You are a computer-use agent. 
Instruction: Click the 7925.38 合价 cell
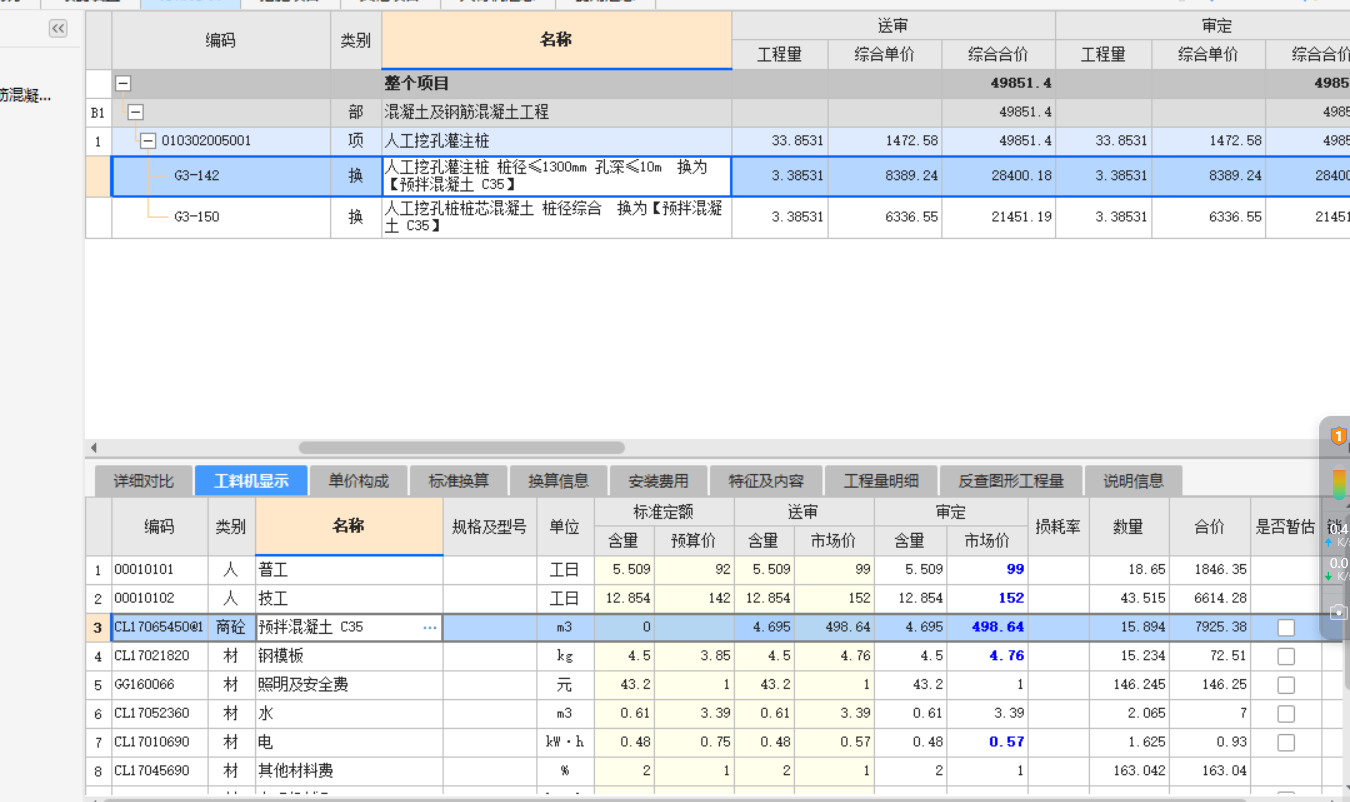pyautogui.click(x=1210, y=628)
